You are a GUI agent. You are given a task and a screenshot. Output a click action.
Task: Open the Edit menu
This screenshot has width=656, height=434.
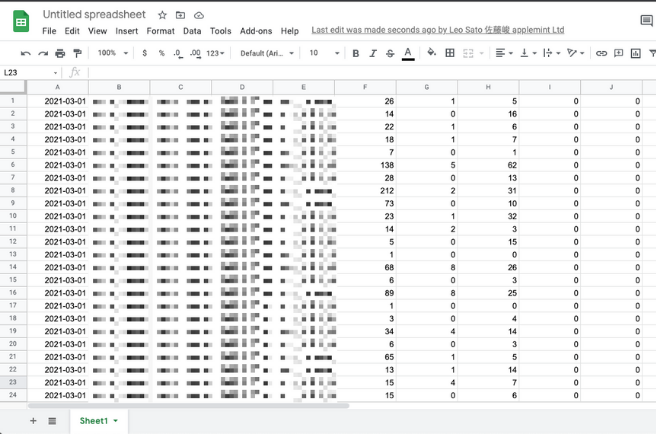pyautogui.click(x=72, y=31)
